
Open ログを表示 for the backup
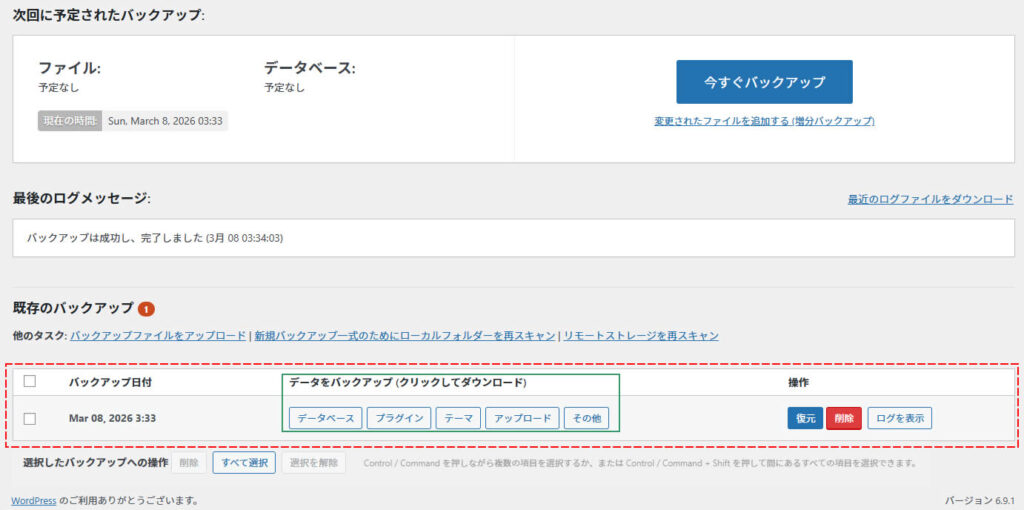pos(900,419)
